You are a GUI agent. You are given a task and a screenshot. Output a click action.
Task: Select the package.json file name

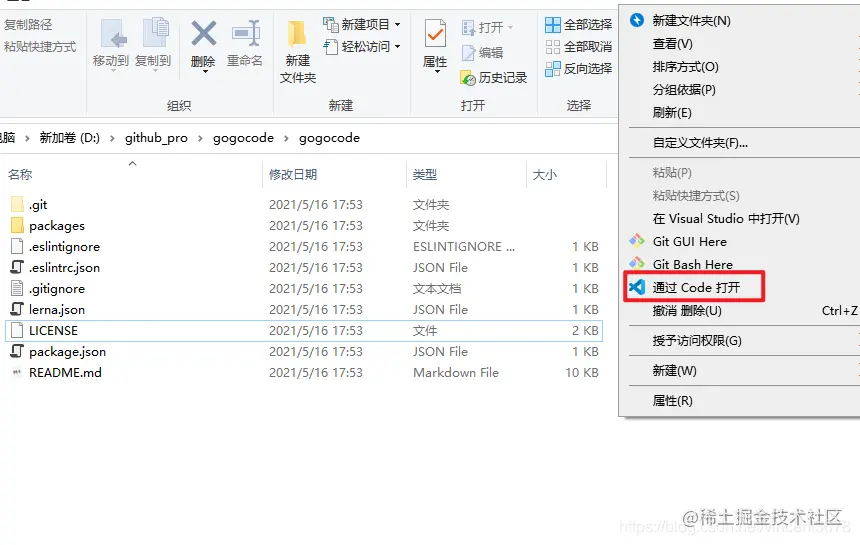point(67,352)
